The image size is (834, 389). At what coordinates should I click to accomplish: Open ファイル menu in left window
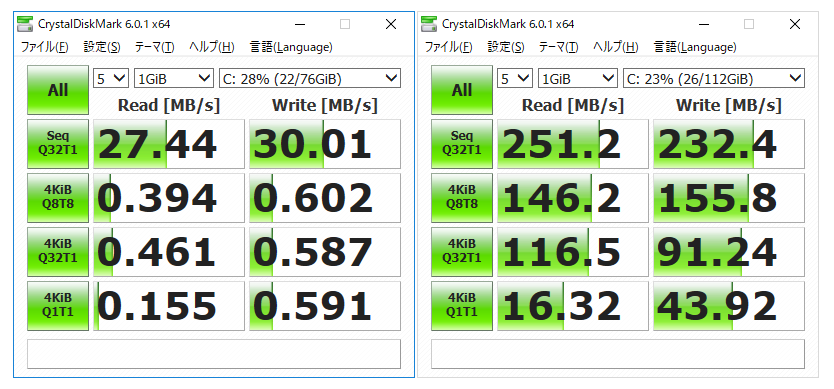pos(44,47)
